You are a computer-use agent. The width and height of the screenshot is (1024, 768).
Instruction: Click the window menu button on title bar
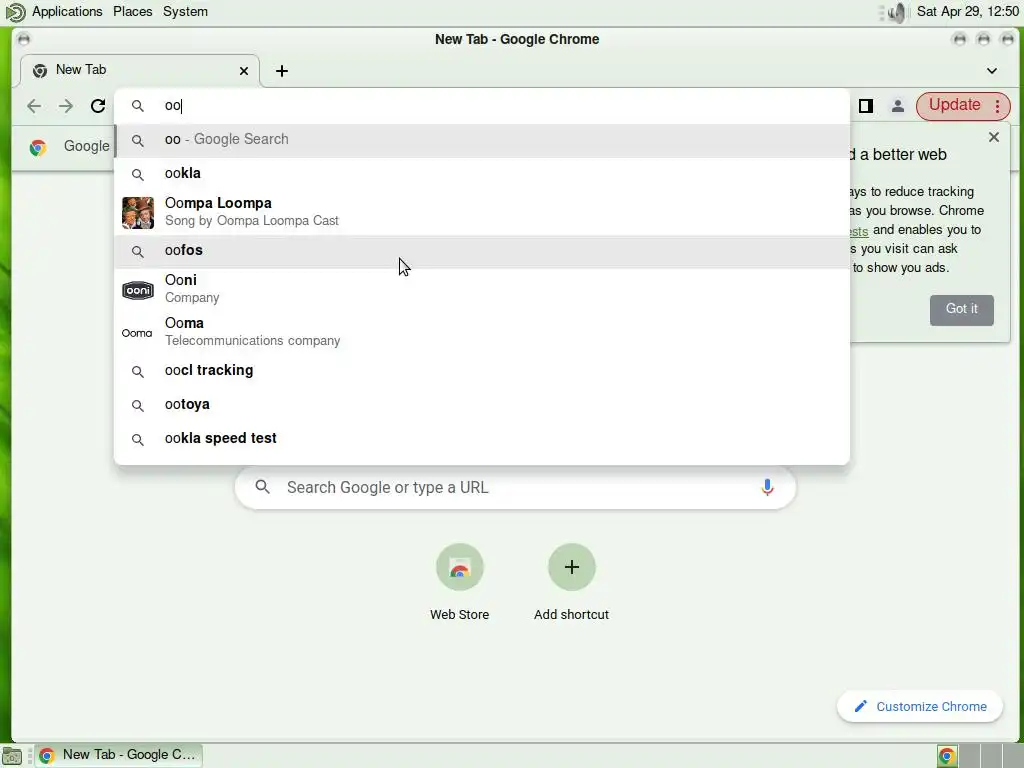point(24,39)
